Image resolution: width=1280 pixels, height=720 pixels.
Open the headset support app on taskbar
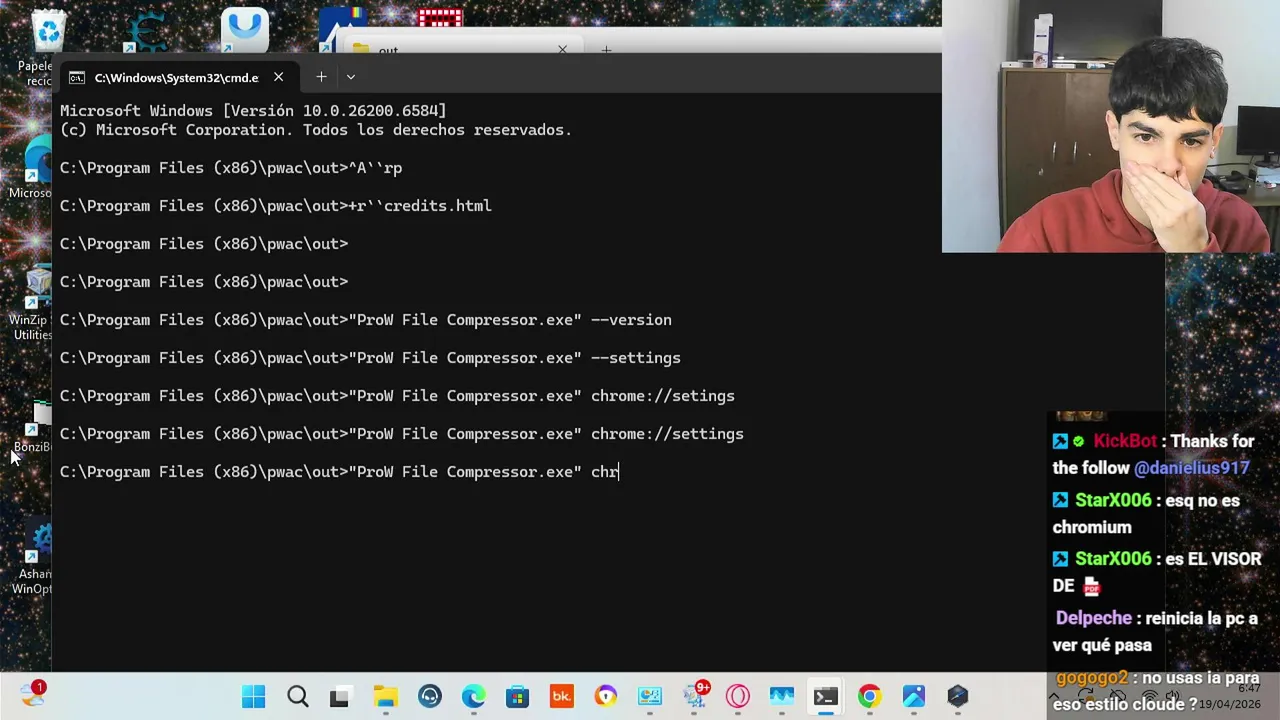pos(429,697)
